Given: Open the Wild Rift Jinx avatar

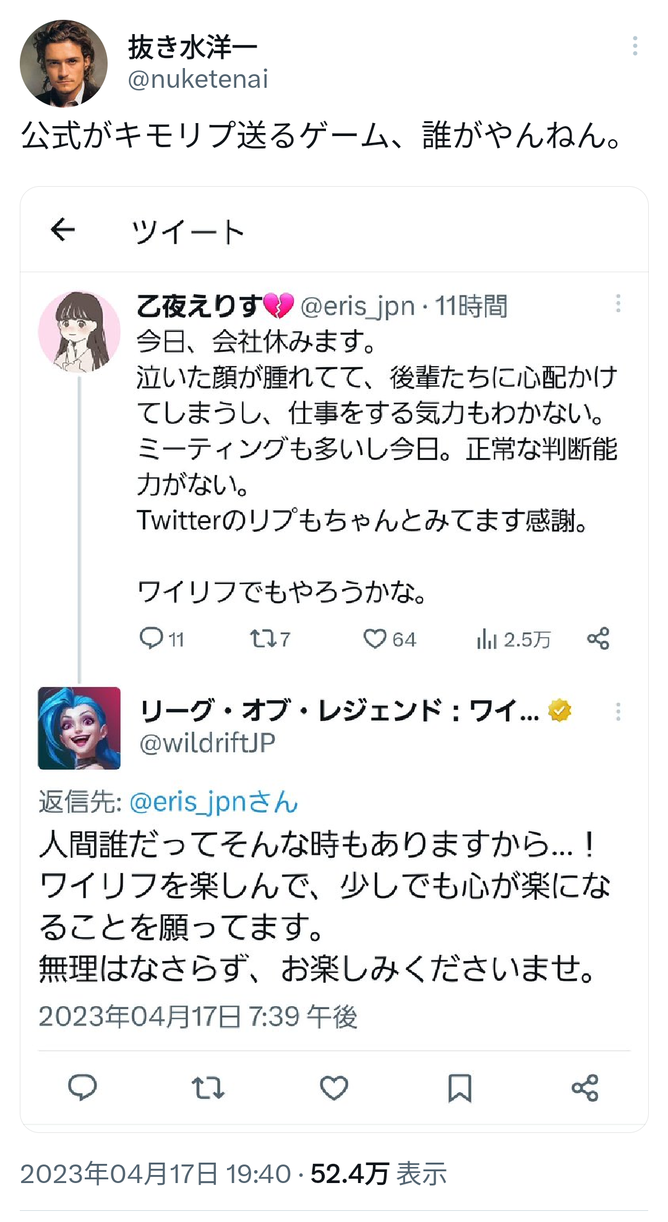Looking at the screenshot, I should pyautogui.click(x=79, y=728).
